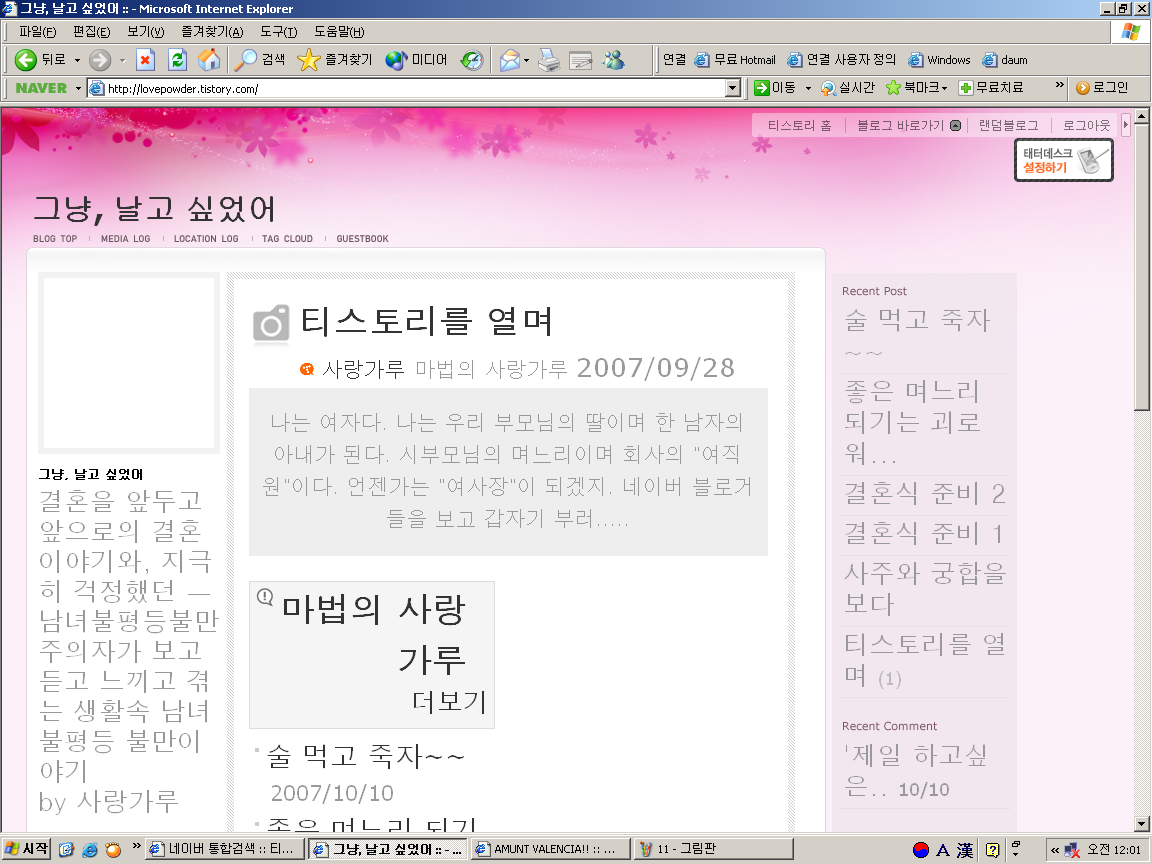Viewport: 1152px width, 864px height.
Task: Click the Edit page toolbar icon
Action: point(580,60)
